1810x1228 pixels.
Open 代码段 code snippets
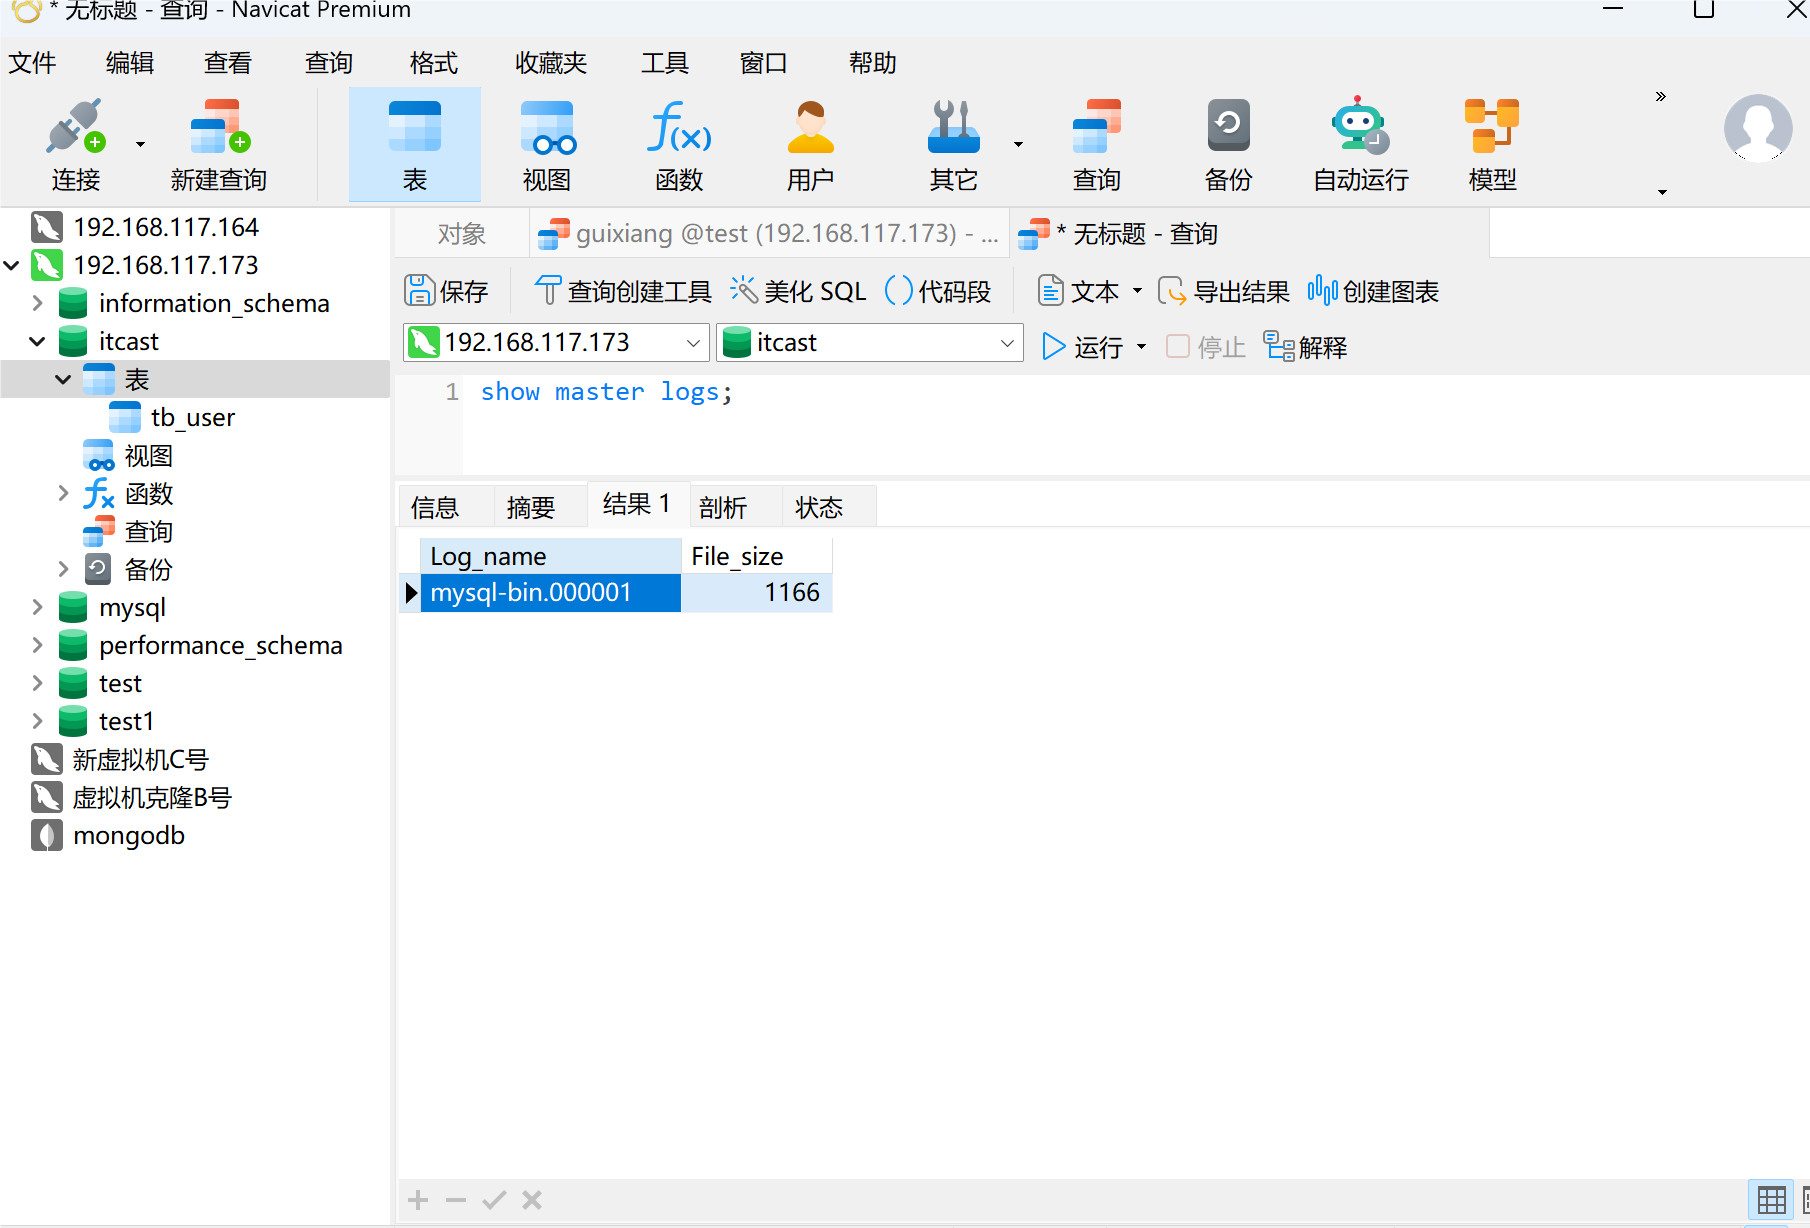coord(938,291)
